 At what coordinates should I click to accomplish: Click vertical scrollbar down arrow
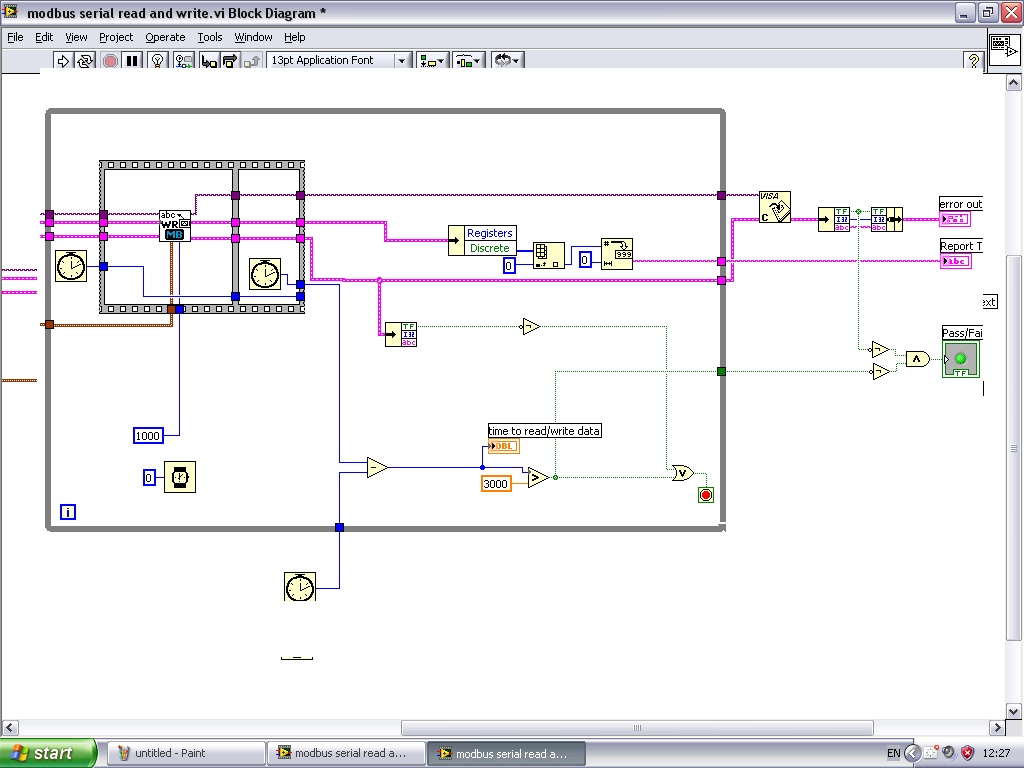1014,711
